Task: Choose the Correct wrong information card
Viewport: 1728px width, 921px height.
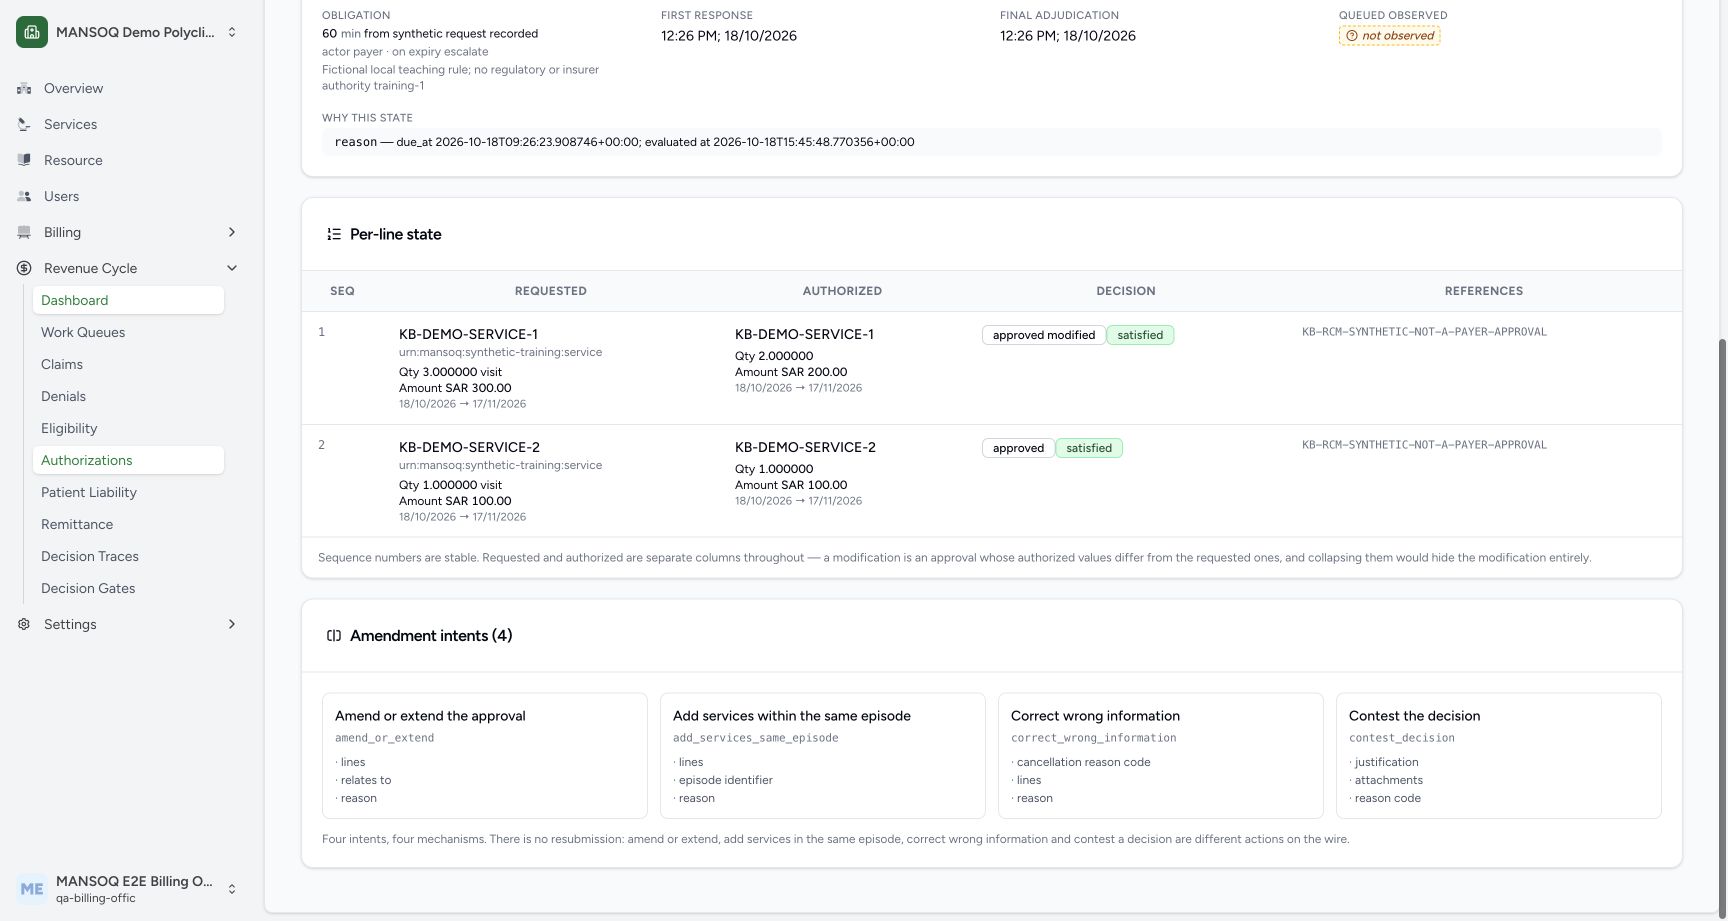Action: point(1161,756)
